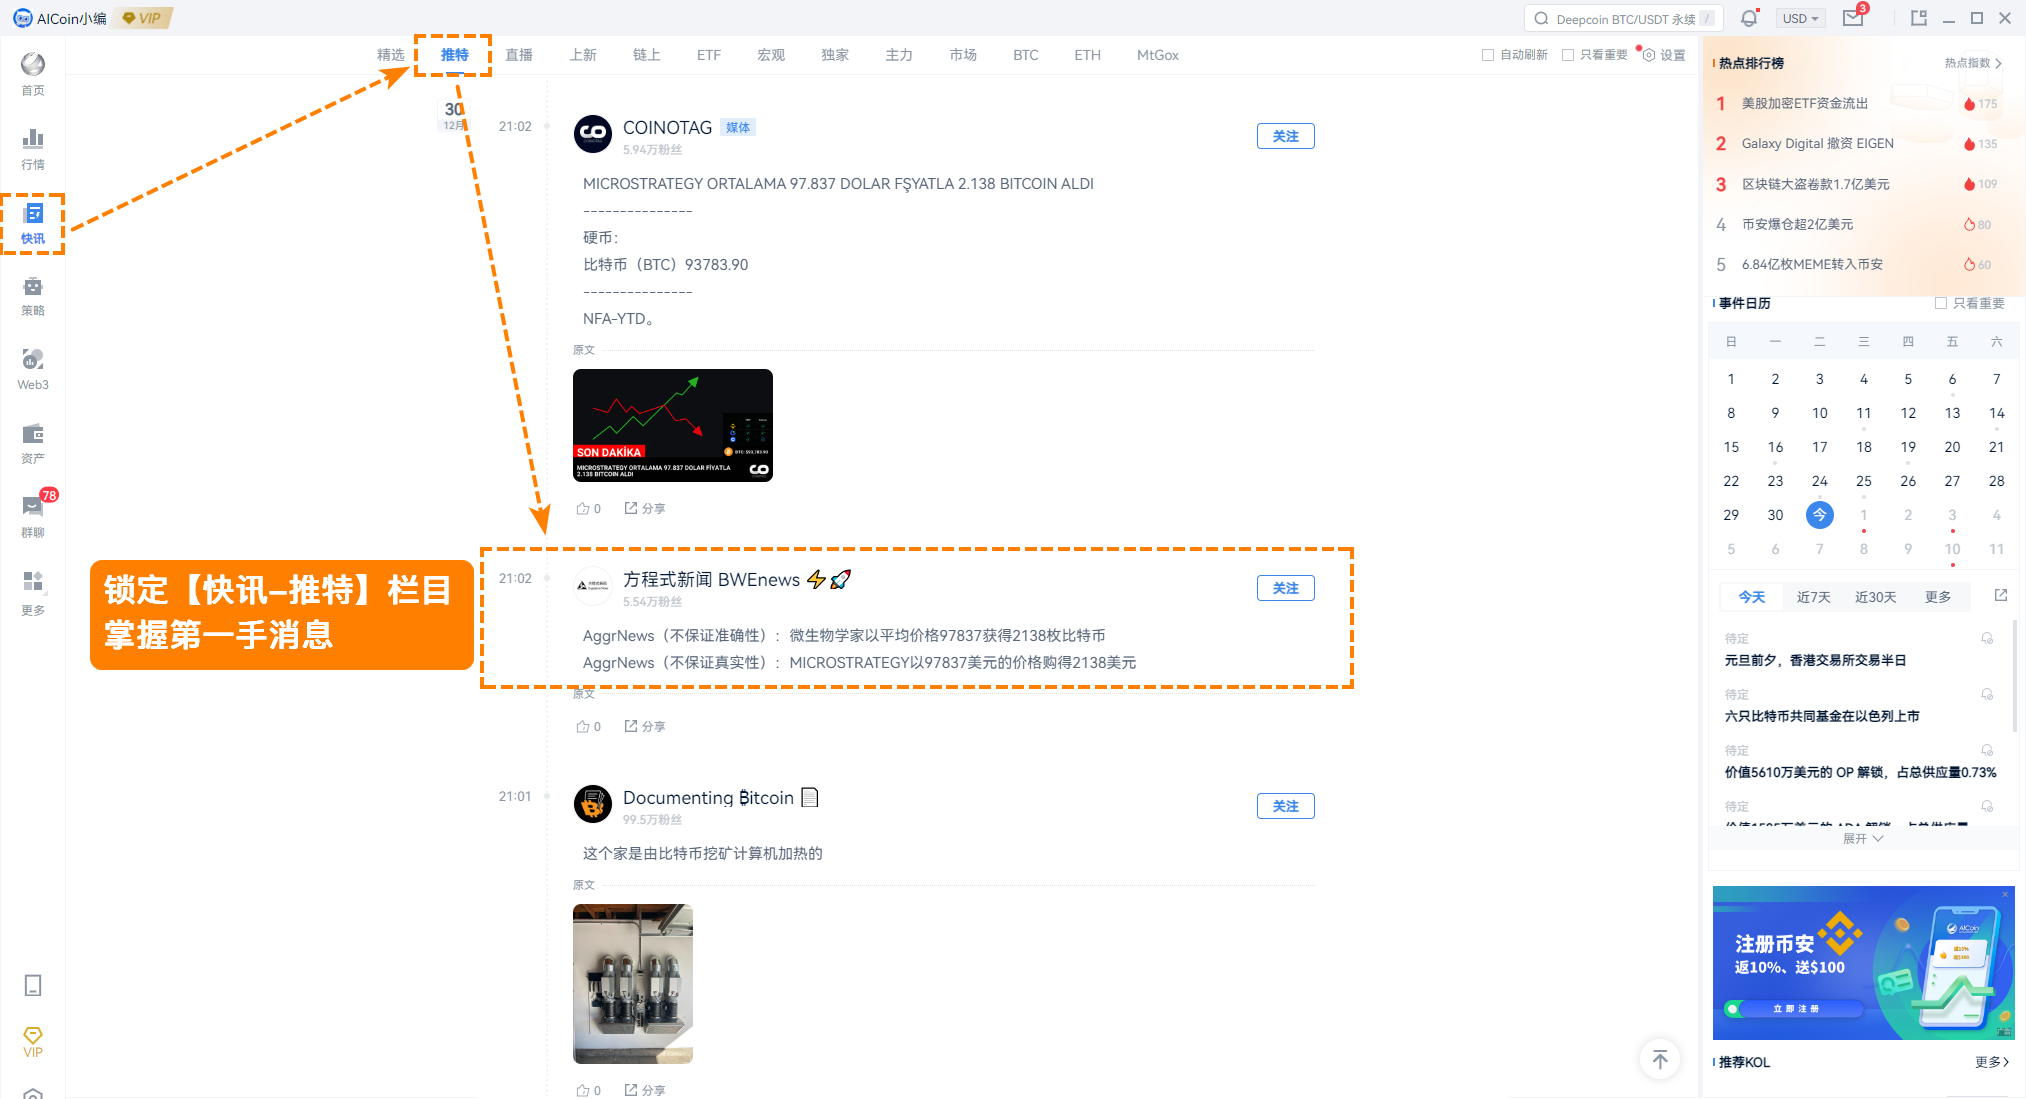Follow COINOTAG with 关注 button
This screenshot has width=2026, height=1099.
point(1286,136)
